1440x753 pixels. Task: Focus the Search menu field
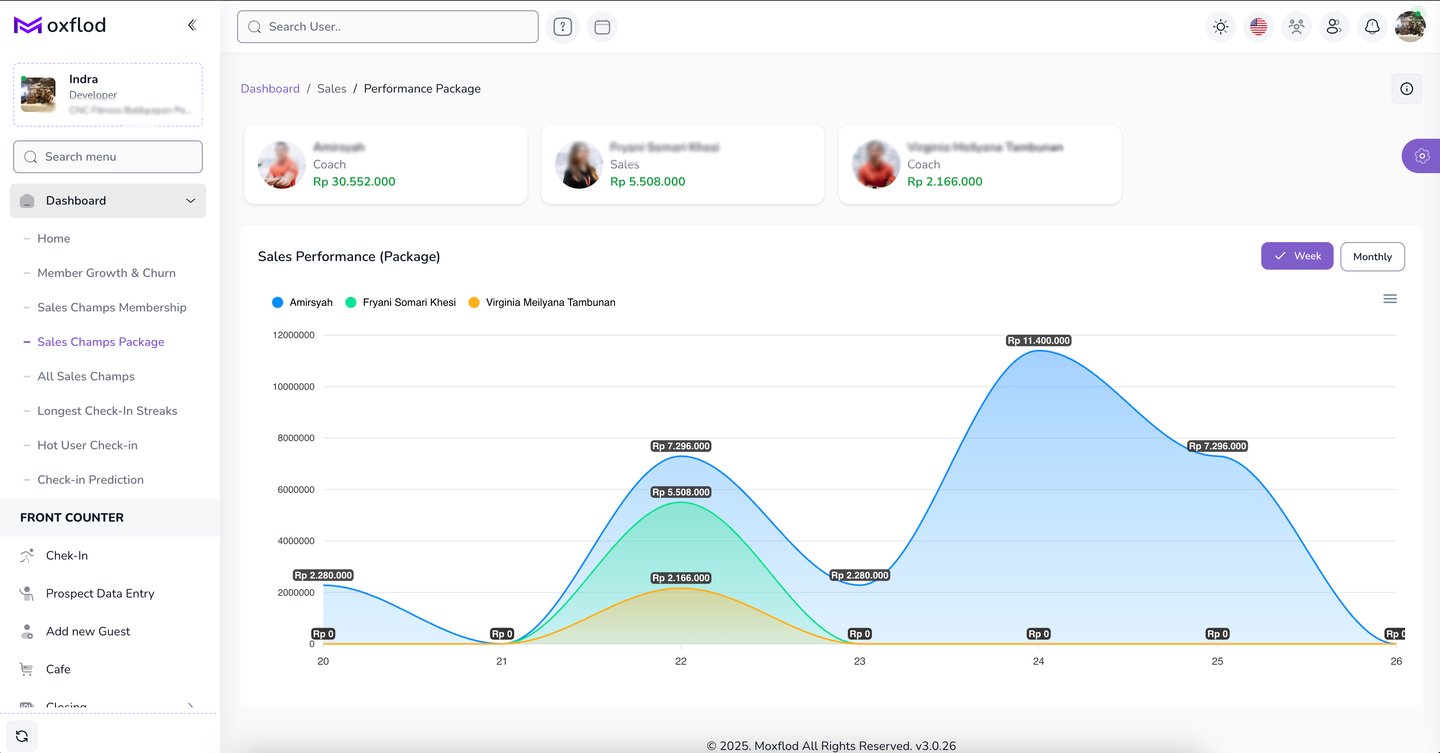[108, 157]
